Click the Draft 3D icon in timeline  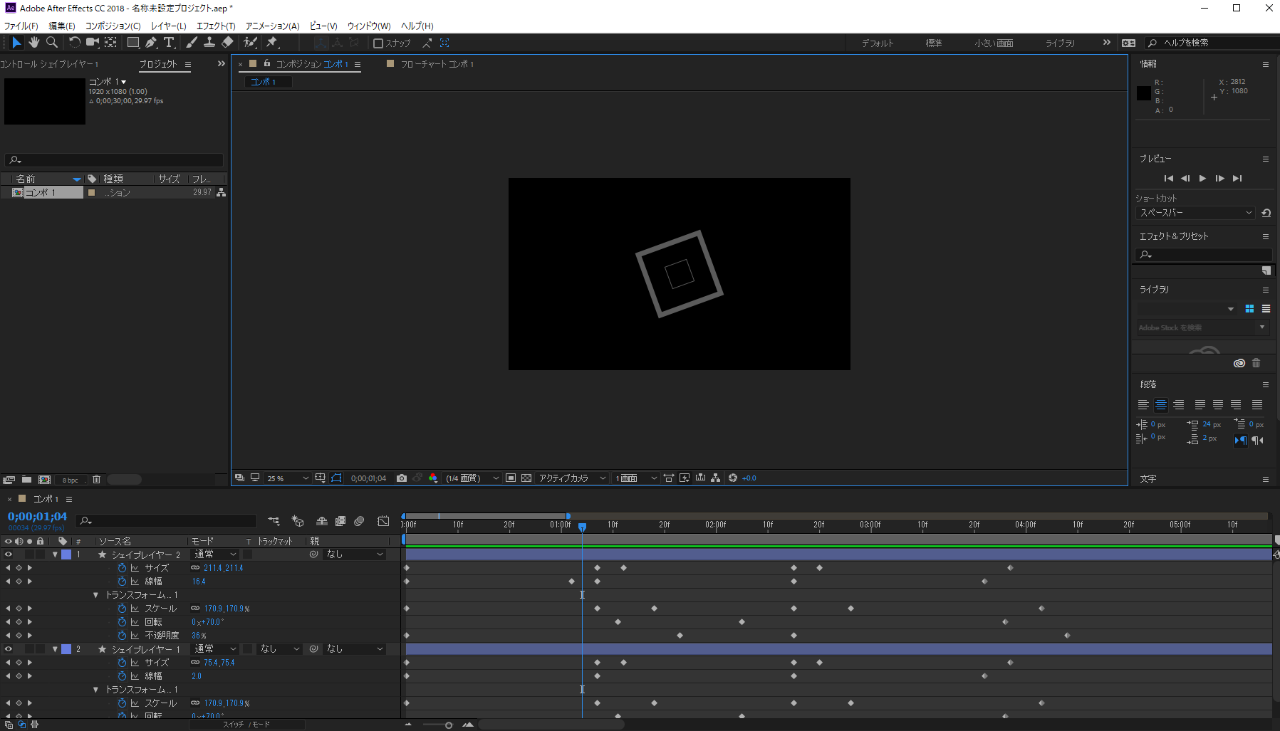(x=298, y=521)
